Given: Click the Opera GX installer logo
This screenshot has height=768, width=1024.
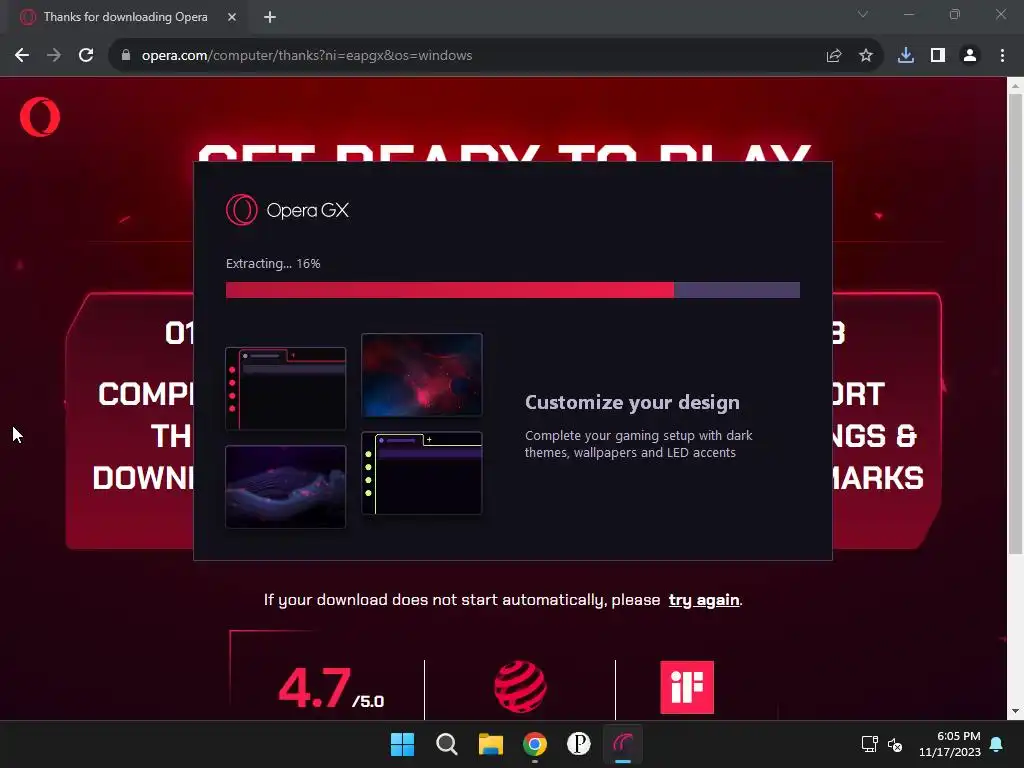Looking at the screenshot, I should pos(287,210).
